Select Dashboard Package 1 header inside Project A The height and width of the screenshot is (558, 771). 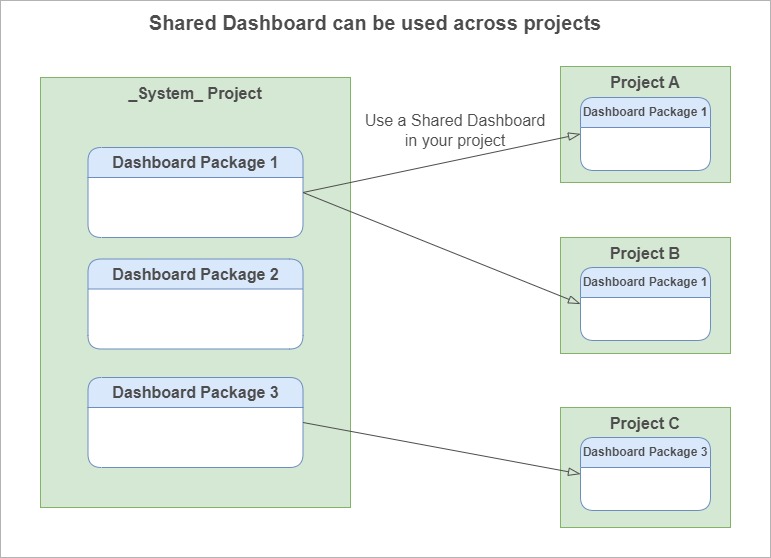[x=645, y=112]
